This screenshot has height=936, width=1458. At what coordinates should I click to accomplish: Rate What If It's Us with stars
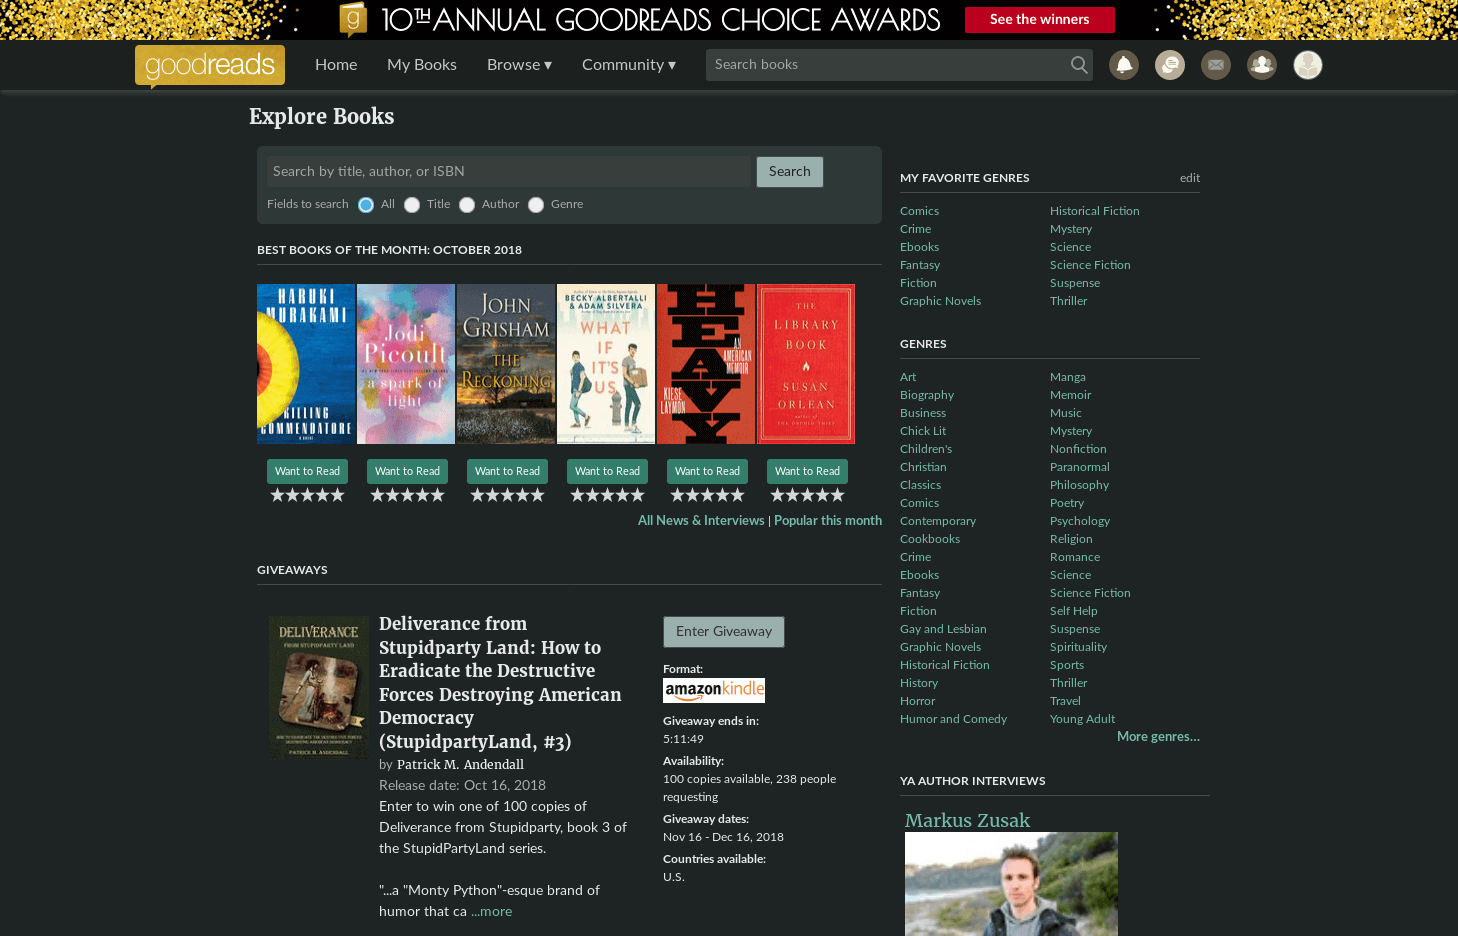click(x=607, y=495)
